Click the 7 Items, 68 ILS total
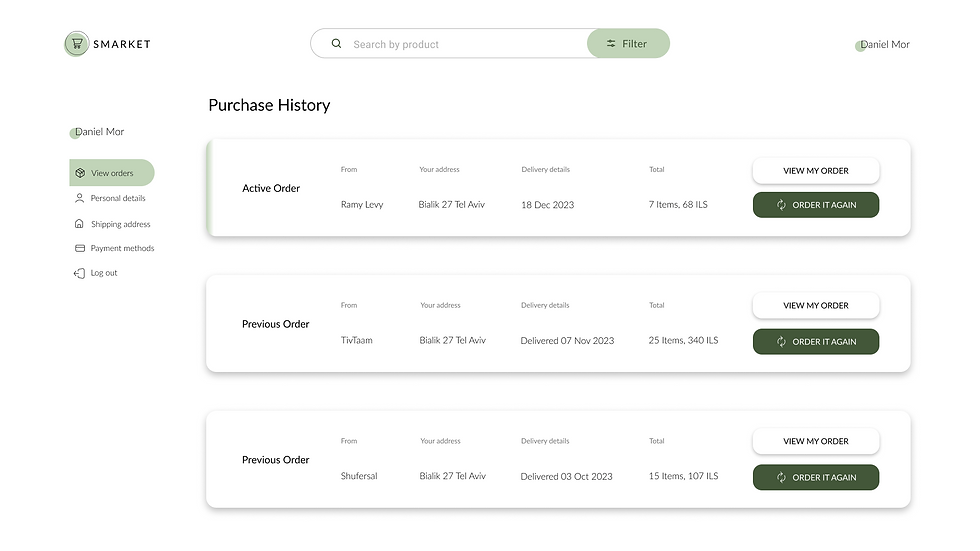Viewport: 980px width, 551px height. [678, 205]
